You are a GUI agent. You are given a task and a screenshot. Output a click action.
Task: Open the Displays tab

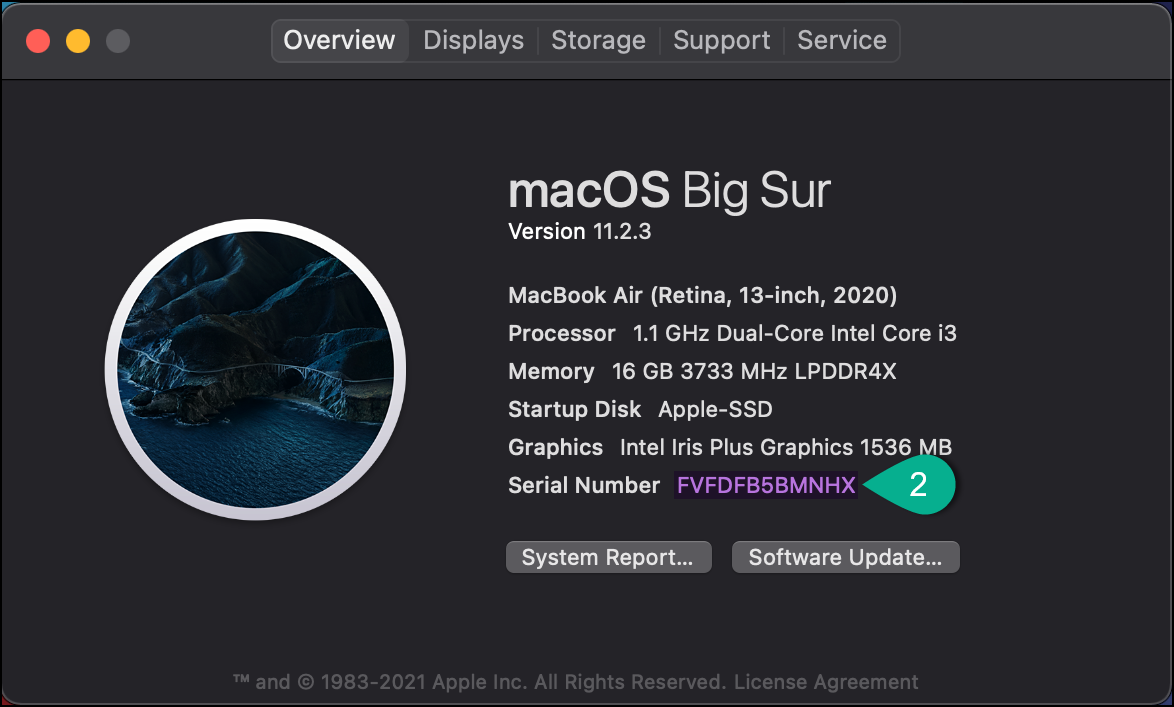click(x=473, y=41)
